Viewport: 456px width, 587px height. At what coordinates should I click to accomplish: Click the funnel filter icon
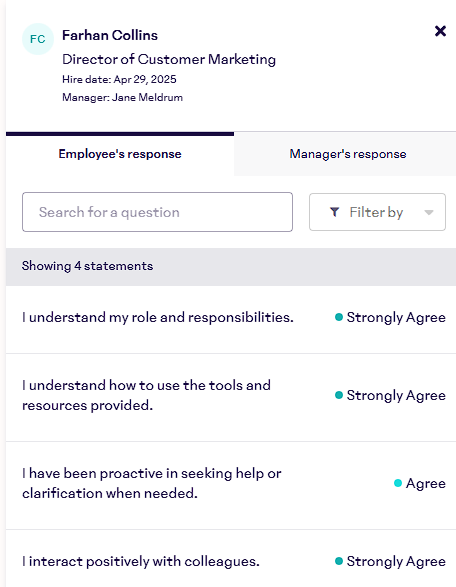tap(334, 212)
